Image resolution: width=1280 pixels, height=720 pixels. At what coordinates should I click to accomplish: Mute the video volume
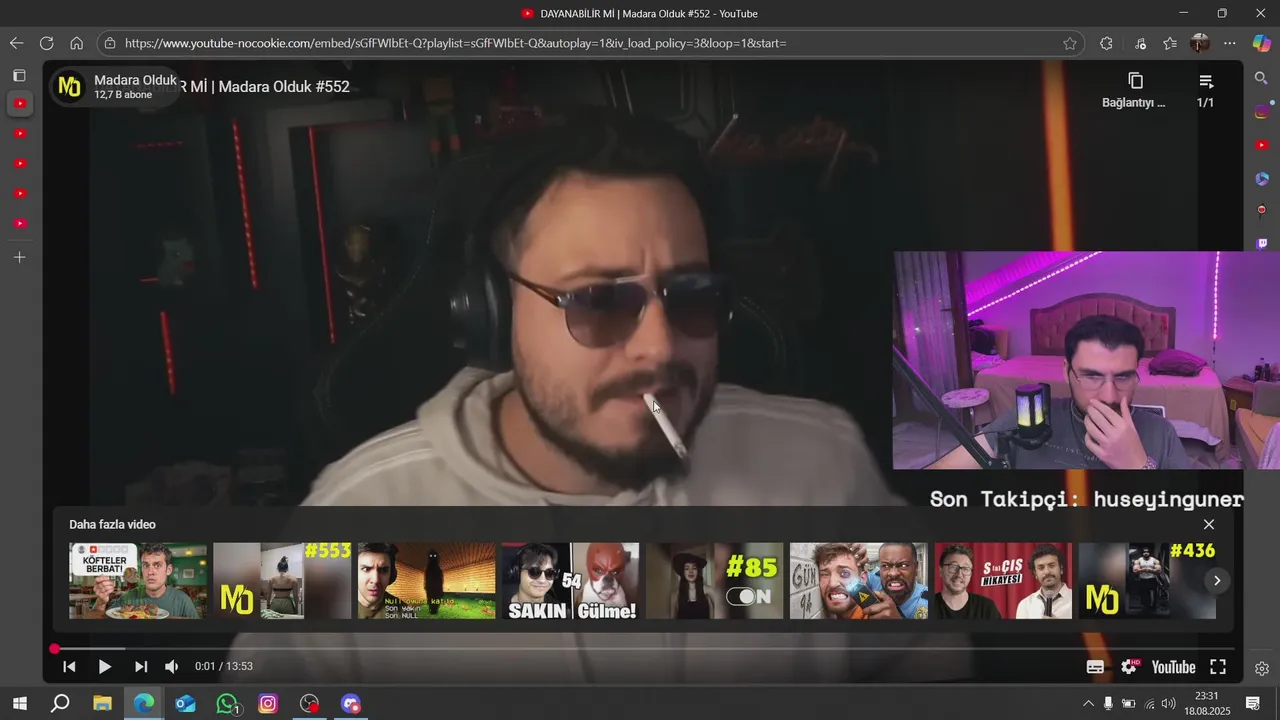click(172, 667)
